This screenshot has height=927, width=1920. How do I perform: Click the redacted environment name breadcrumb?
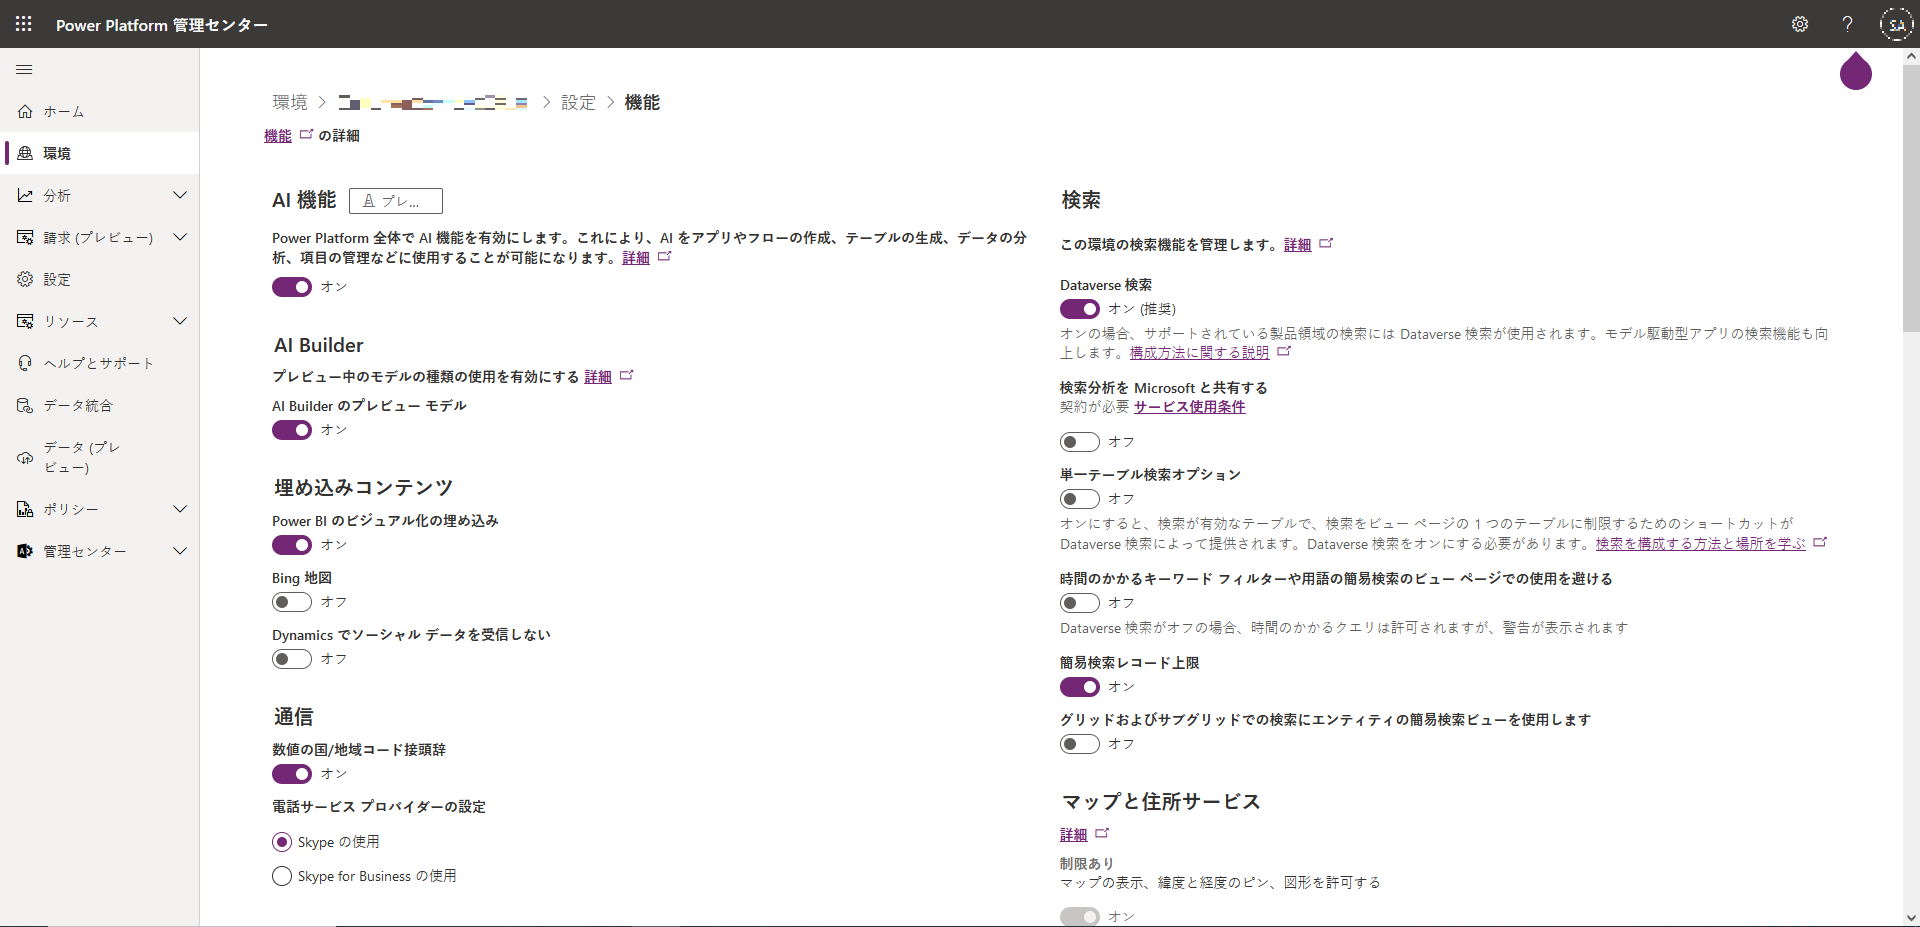(433, 102)
